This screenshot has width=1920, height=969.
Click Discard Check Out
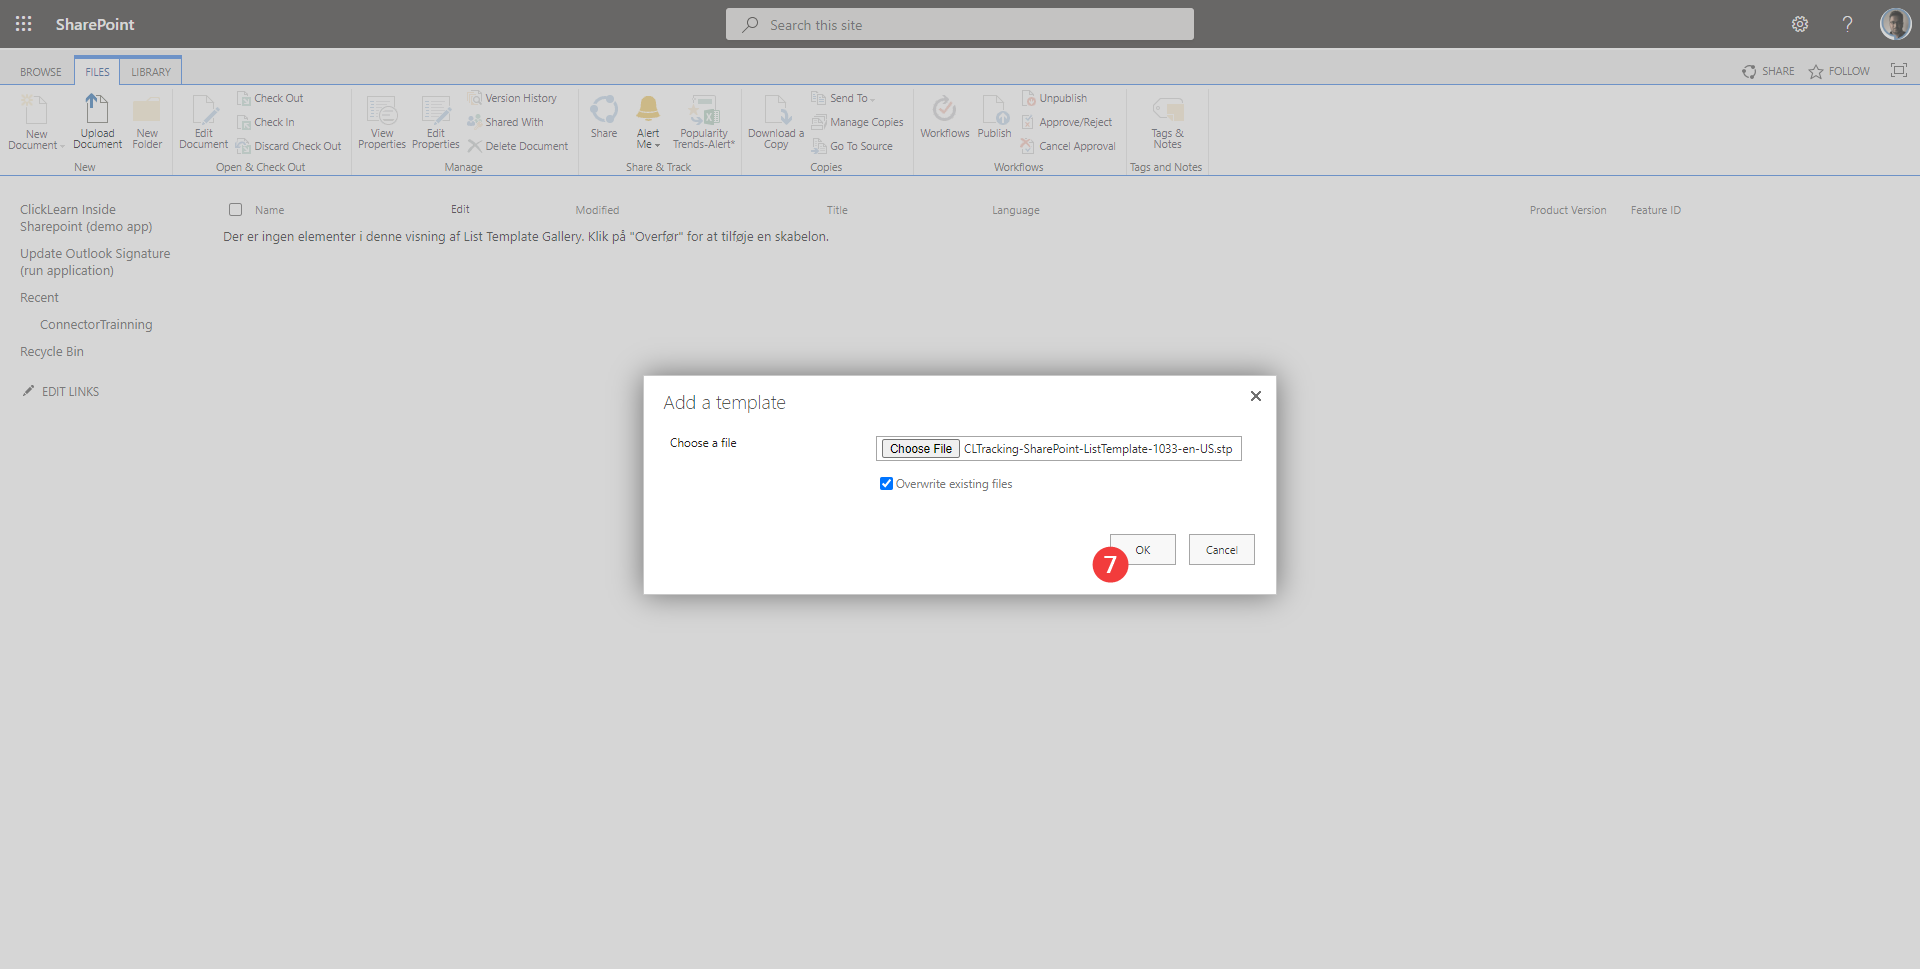289,146
